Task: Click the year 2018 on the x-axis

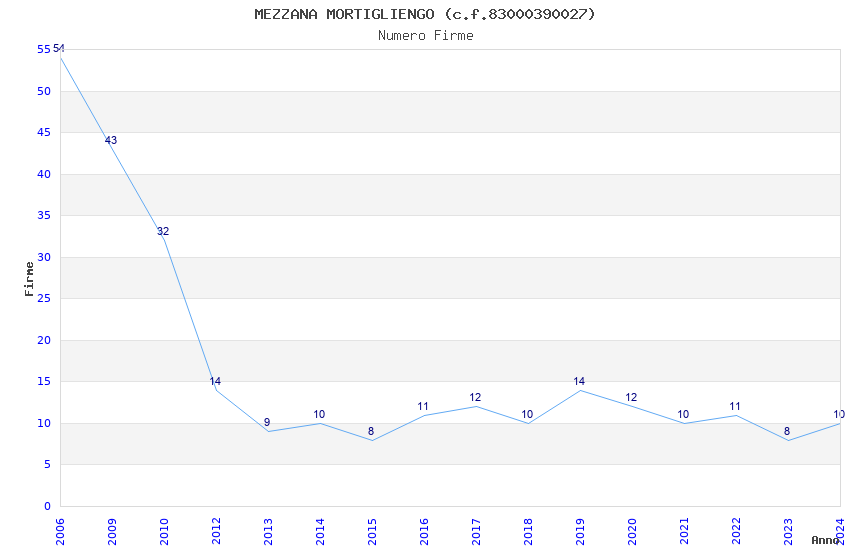Action: coord(528,532)
